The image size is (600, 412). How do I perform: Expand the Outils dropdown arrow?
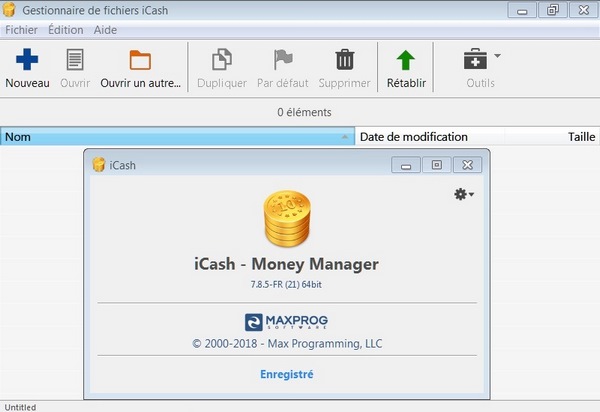pos(497,56)
